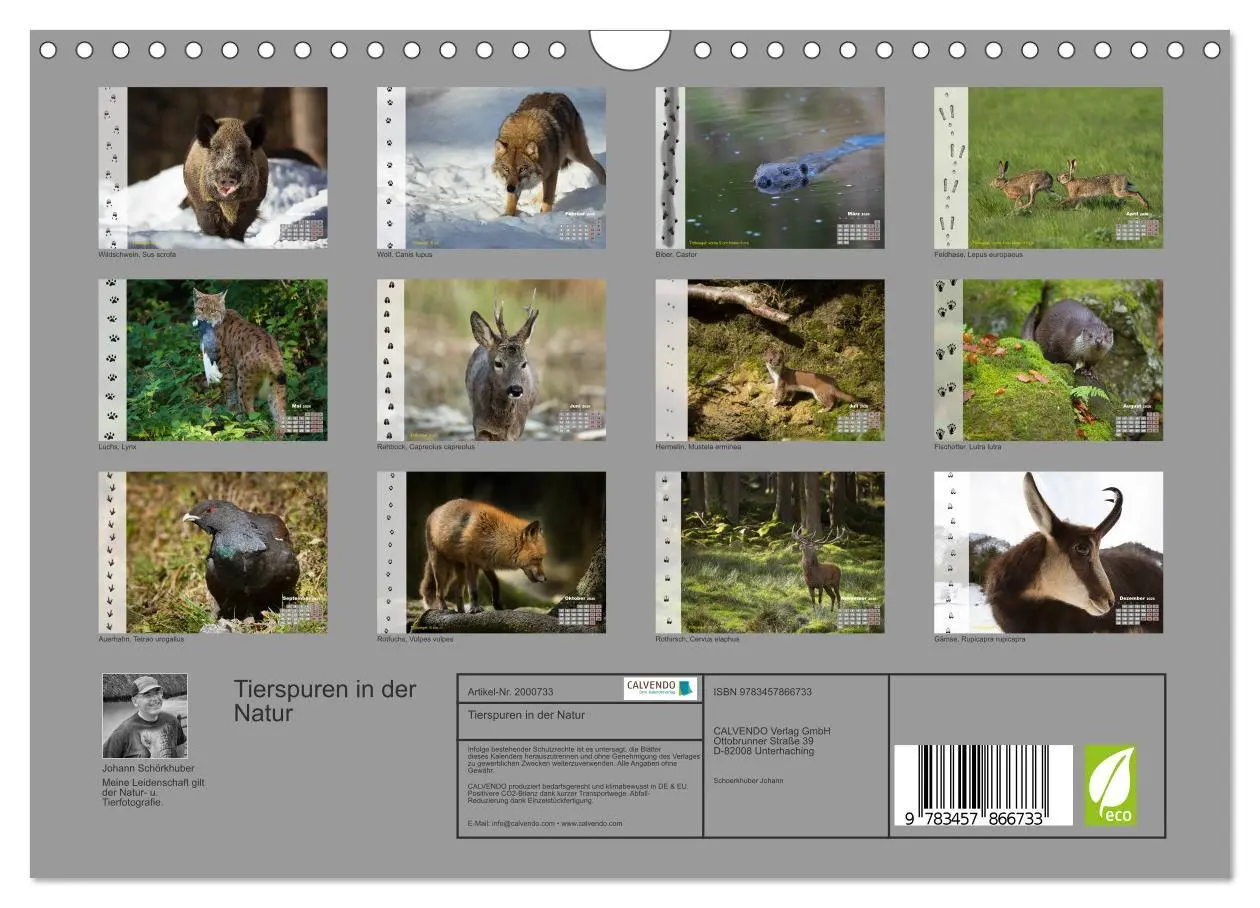Click lynx paw track strip on May photo

pos(112,360)
